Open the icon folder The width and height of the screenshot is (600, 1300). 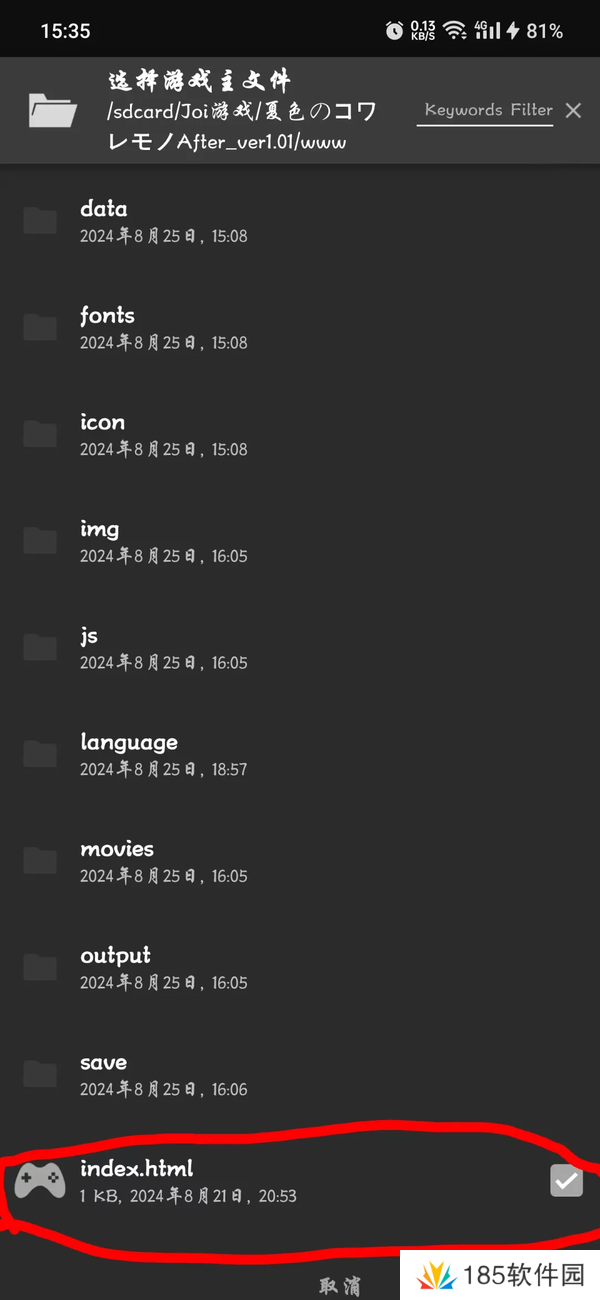pyautogui.click(x=103, y=423)
